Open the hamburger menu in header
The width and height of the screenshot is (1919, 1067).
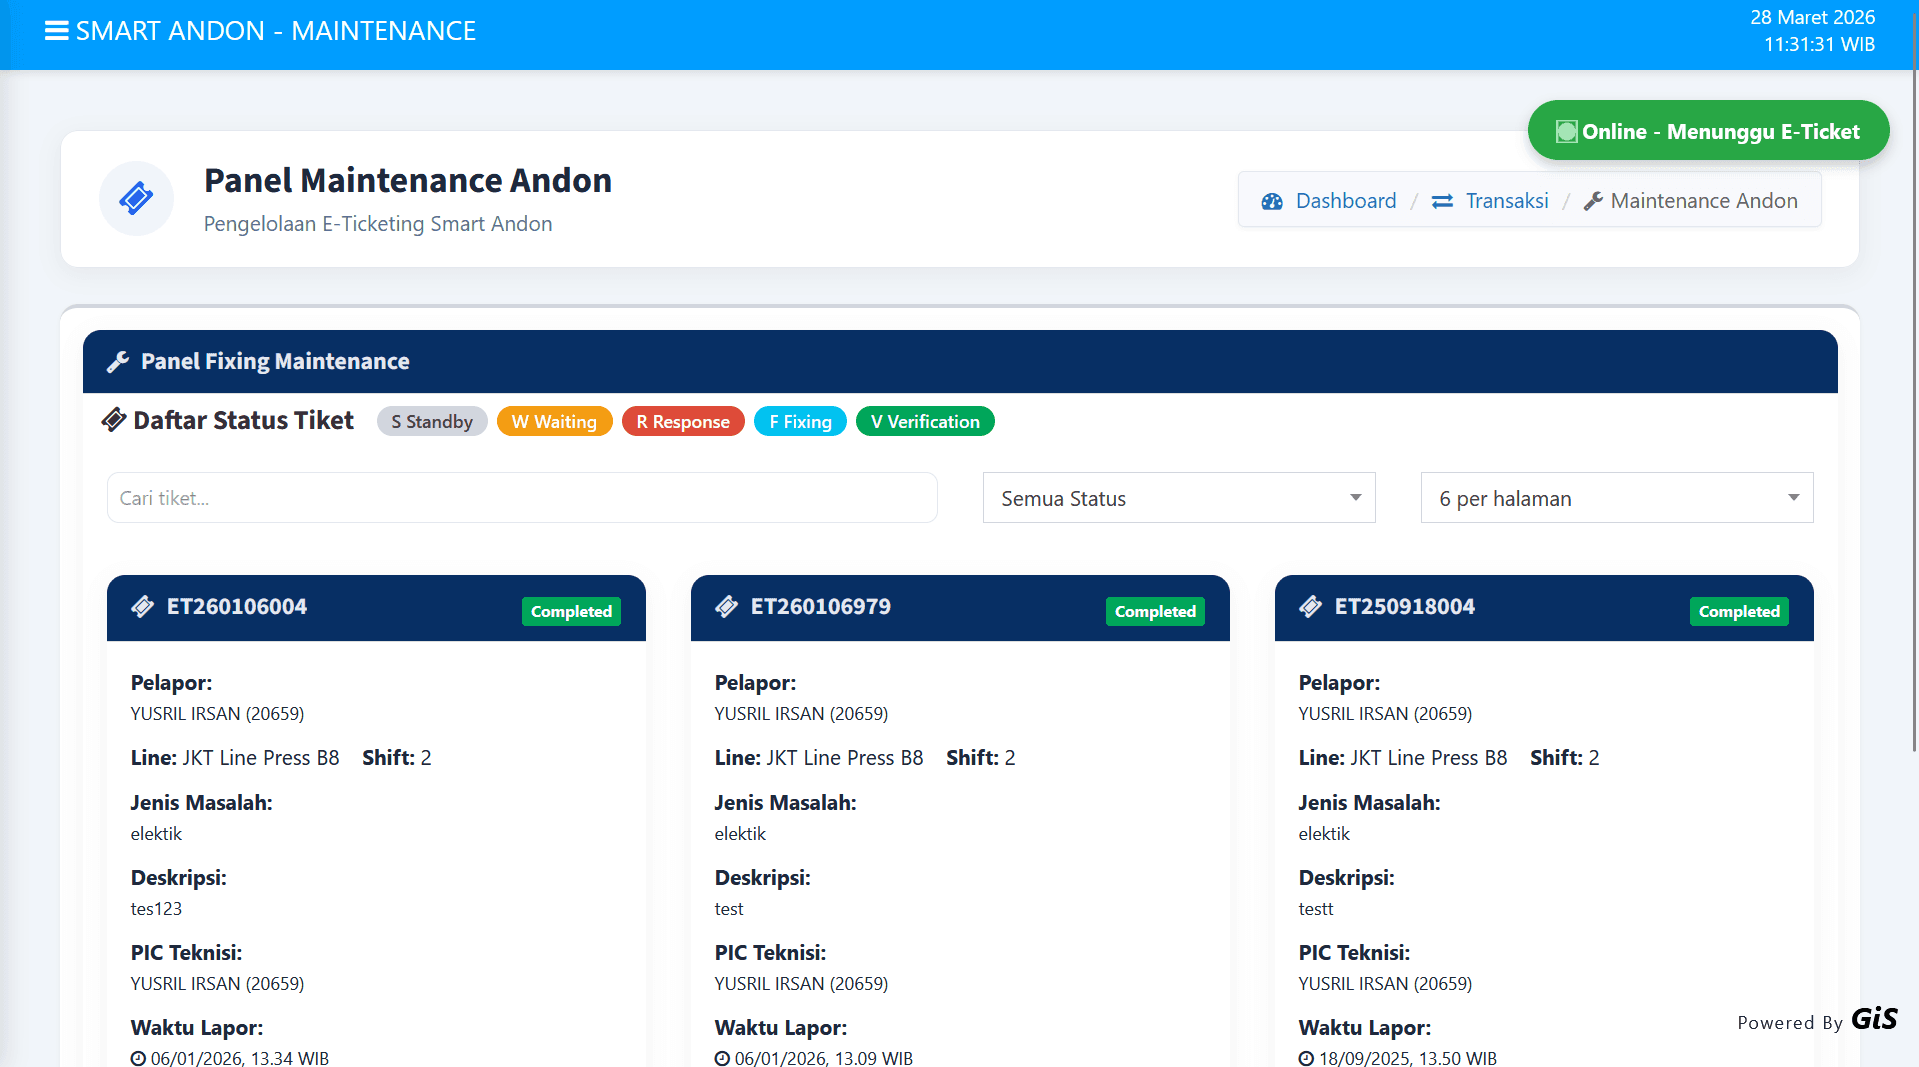(x=57, y=31)
